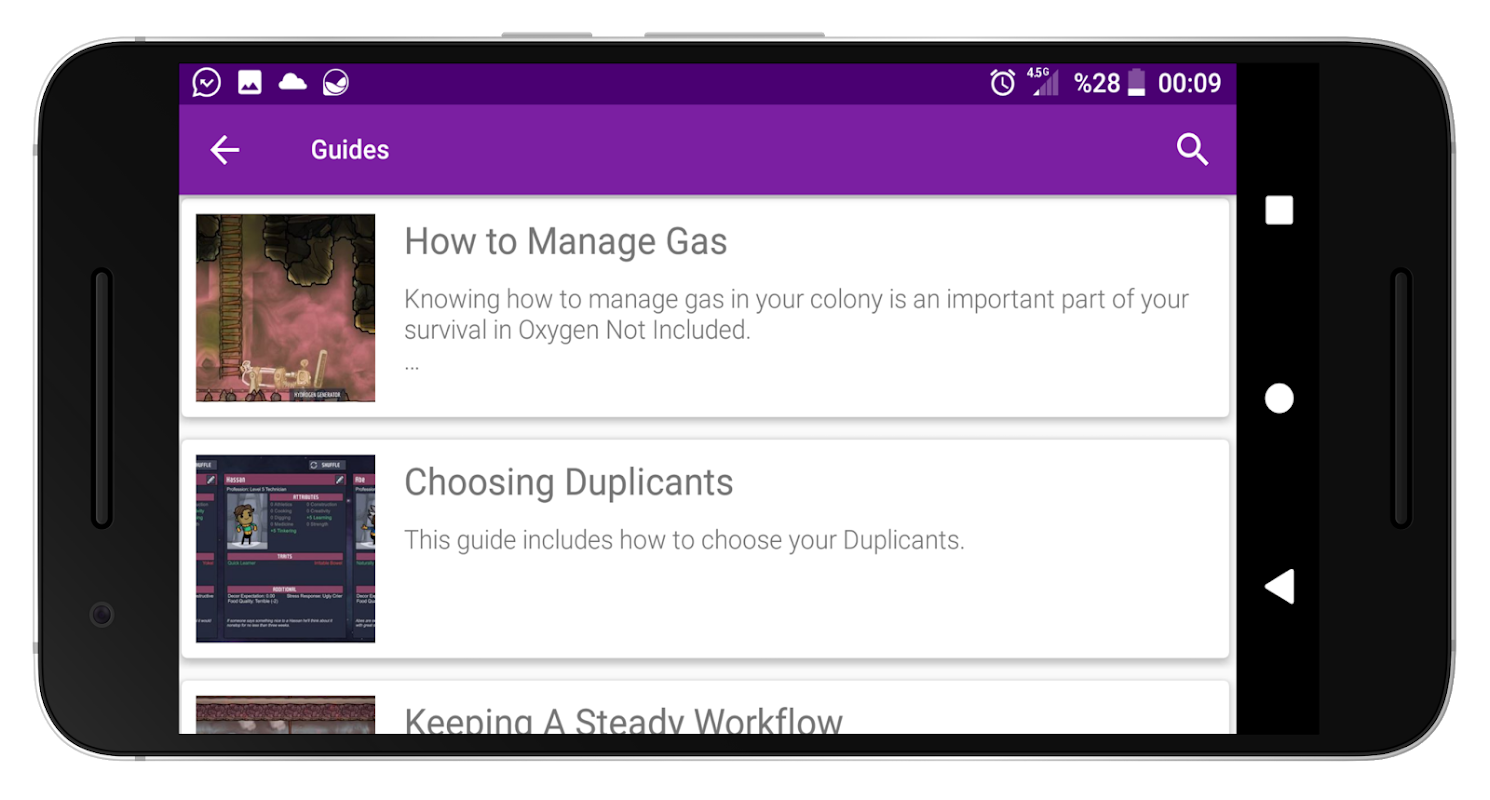Tap the alarm clock status icon

[1002, 83]
